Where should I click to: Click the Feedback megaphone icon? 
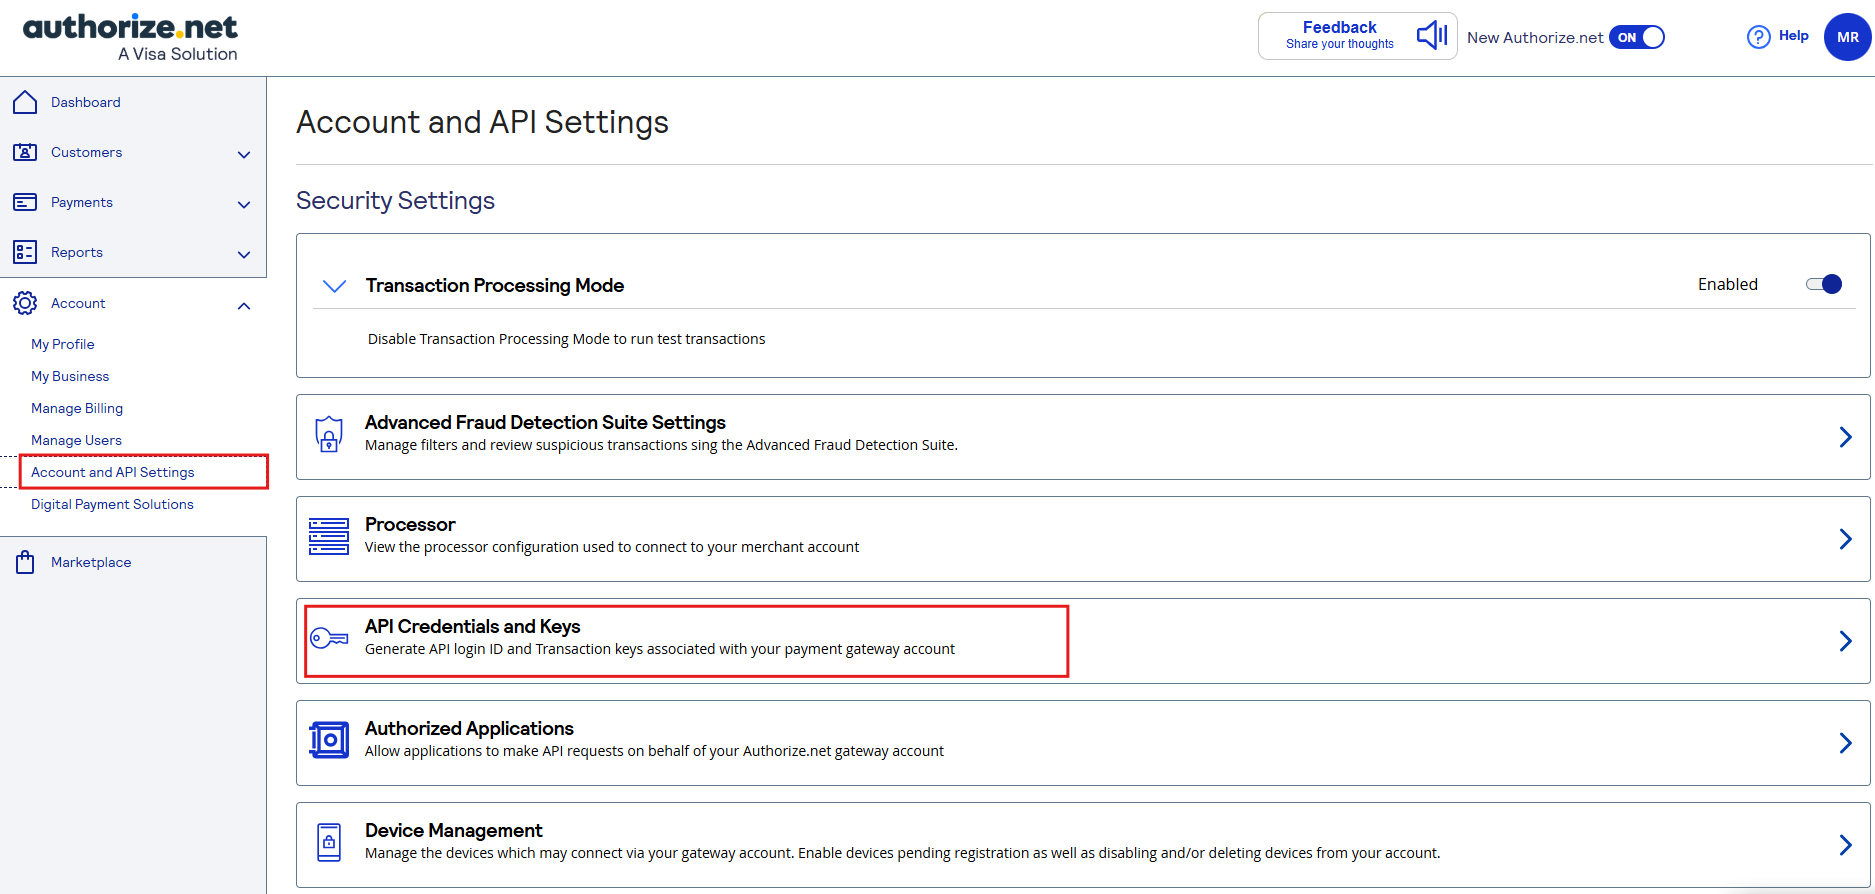(x=1431, y=36)
